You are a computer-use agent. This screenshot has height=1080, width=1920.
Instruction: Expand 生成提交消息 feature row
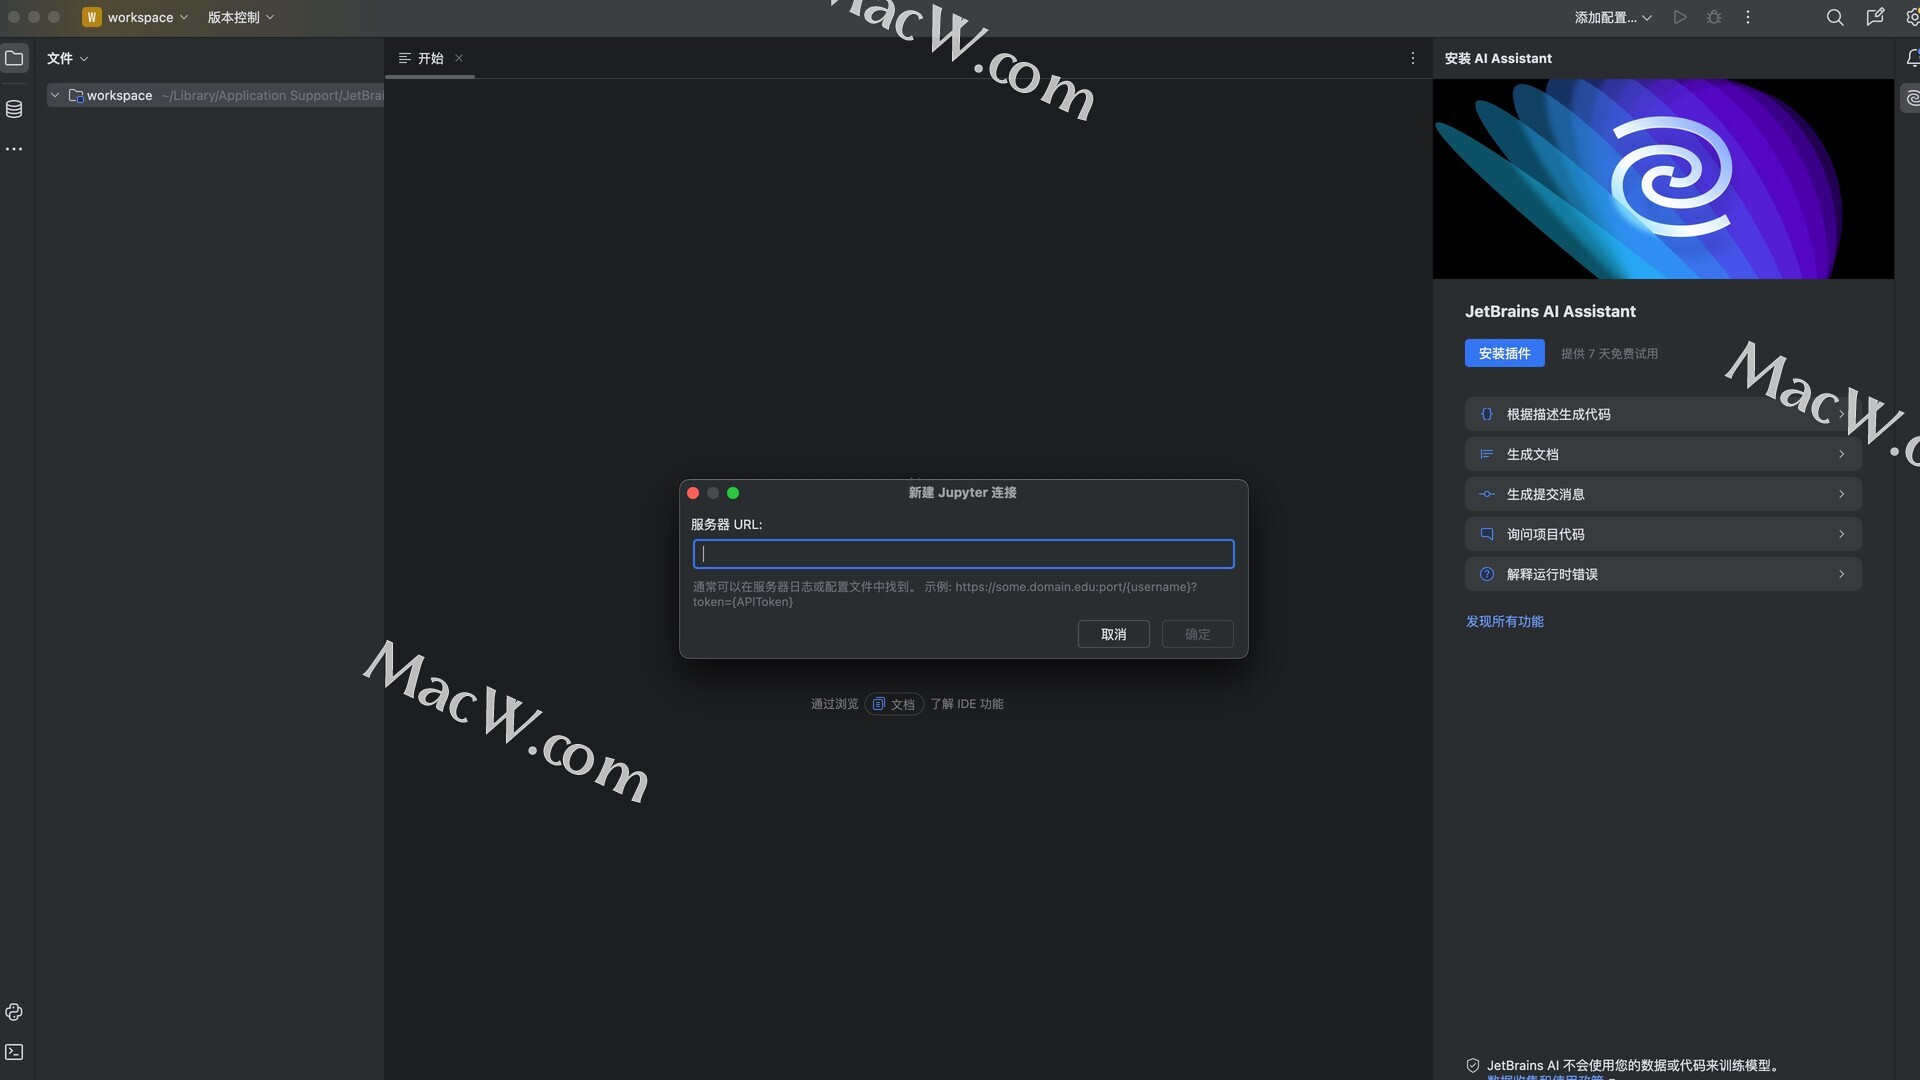[x=1663, y=494]
